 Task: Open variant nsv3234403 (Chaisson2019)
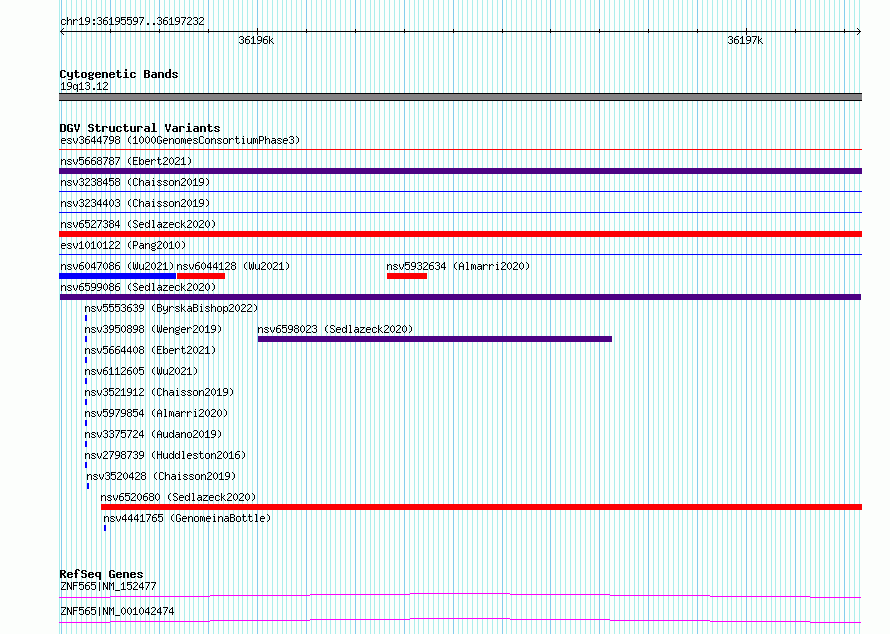pos(135,203)
